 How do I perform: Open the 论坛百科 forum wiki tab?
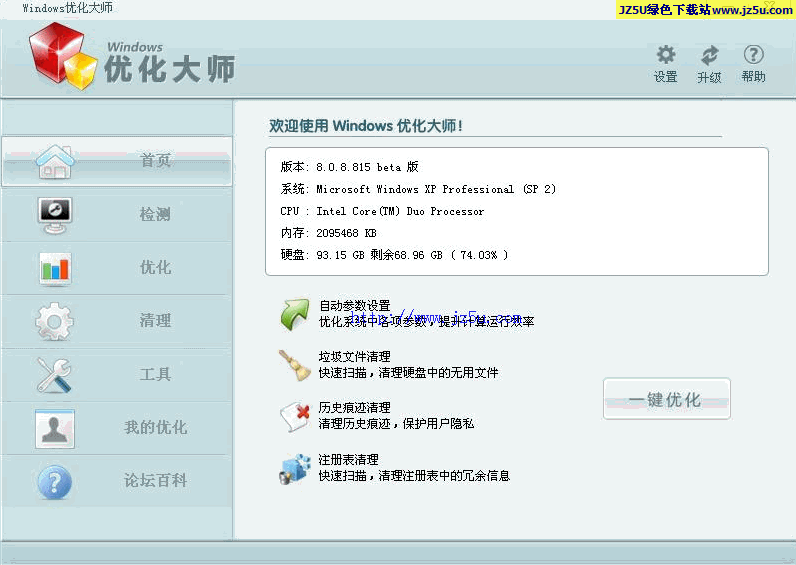(x=117, y=481)
